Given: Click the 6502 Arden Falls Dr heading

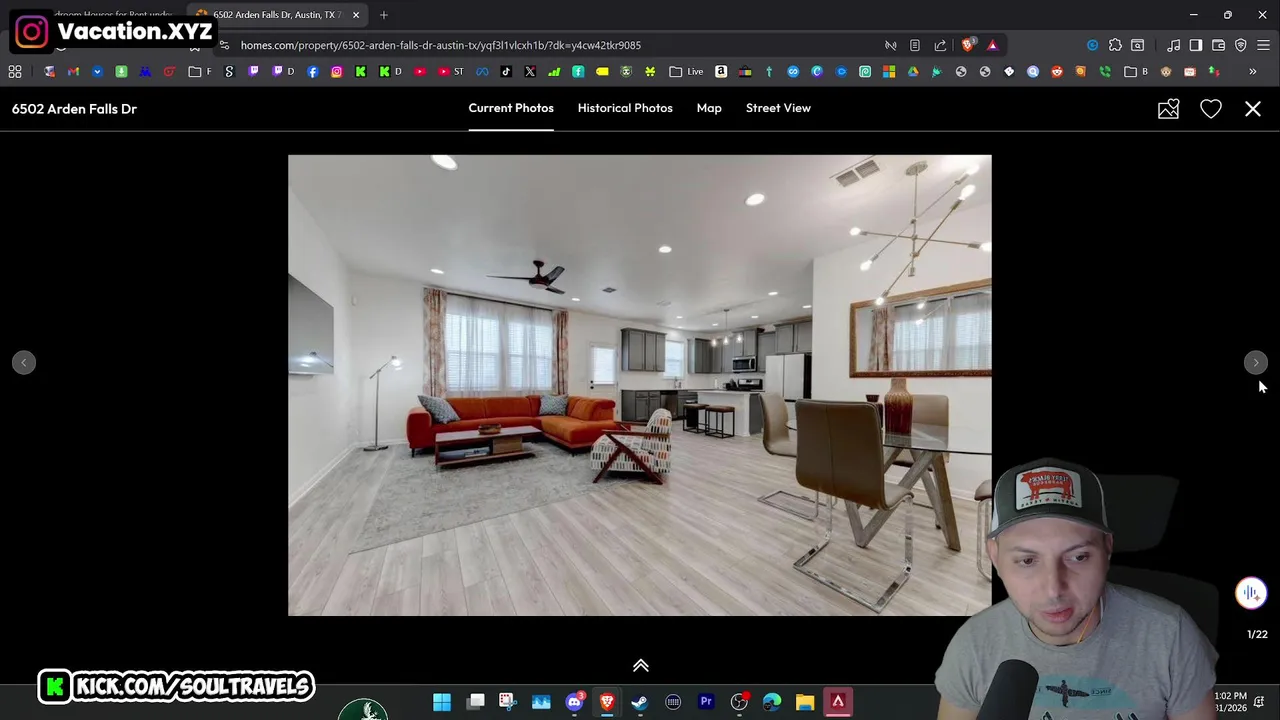Looking at the screenshot, I should tap(74, 109).
